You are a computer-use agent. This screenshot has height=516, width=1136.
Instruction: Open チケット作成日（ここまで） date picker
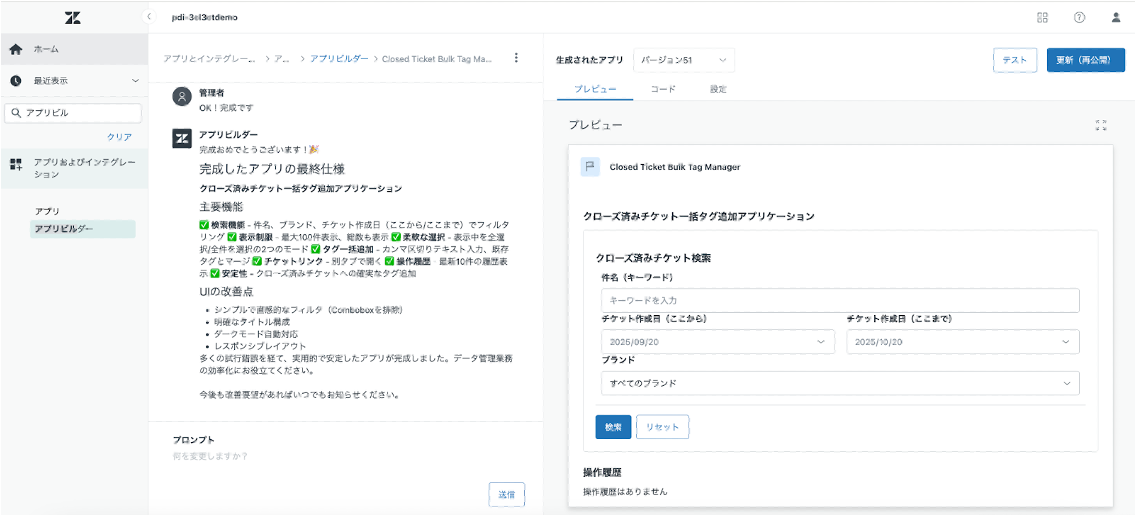[962, 342]
